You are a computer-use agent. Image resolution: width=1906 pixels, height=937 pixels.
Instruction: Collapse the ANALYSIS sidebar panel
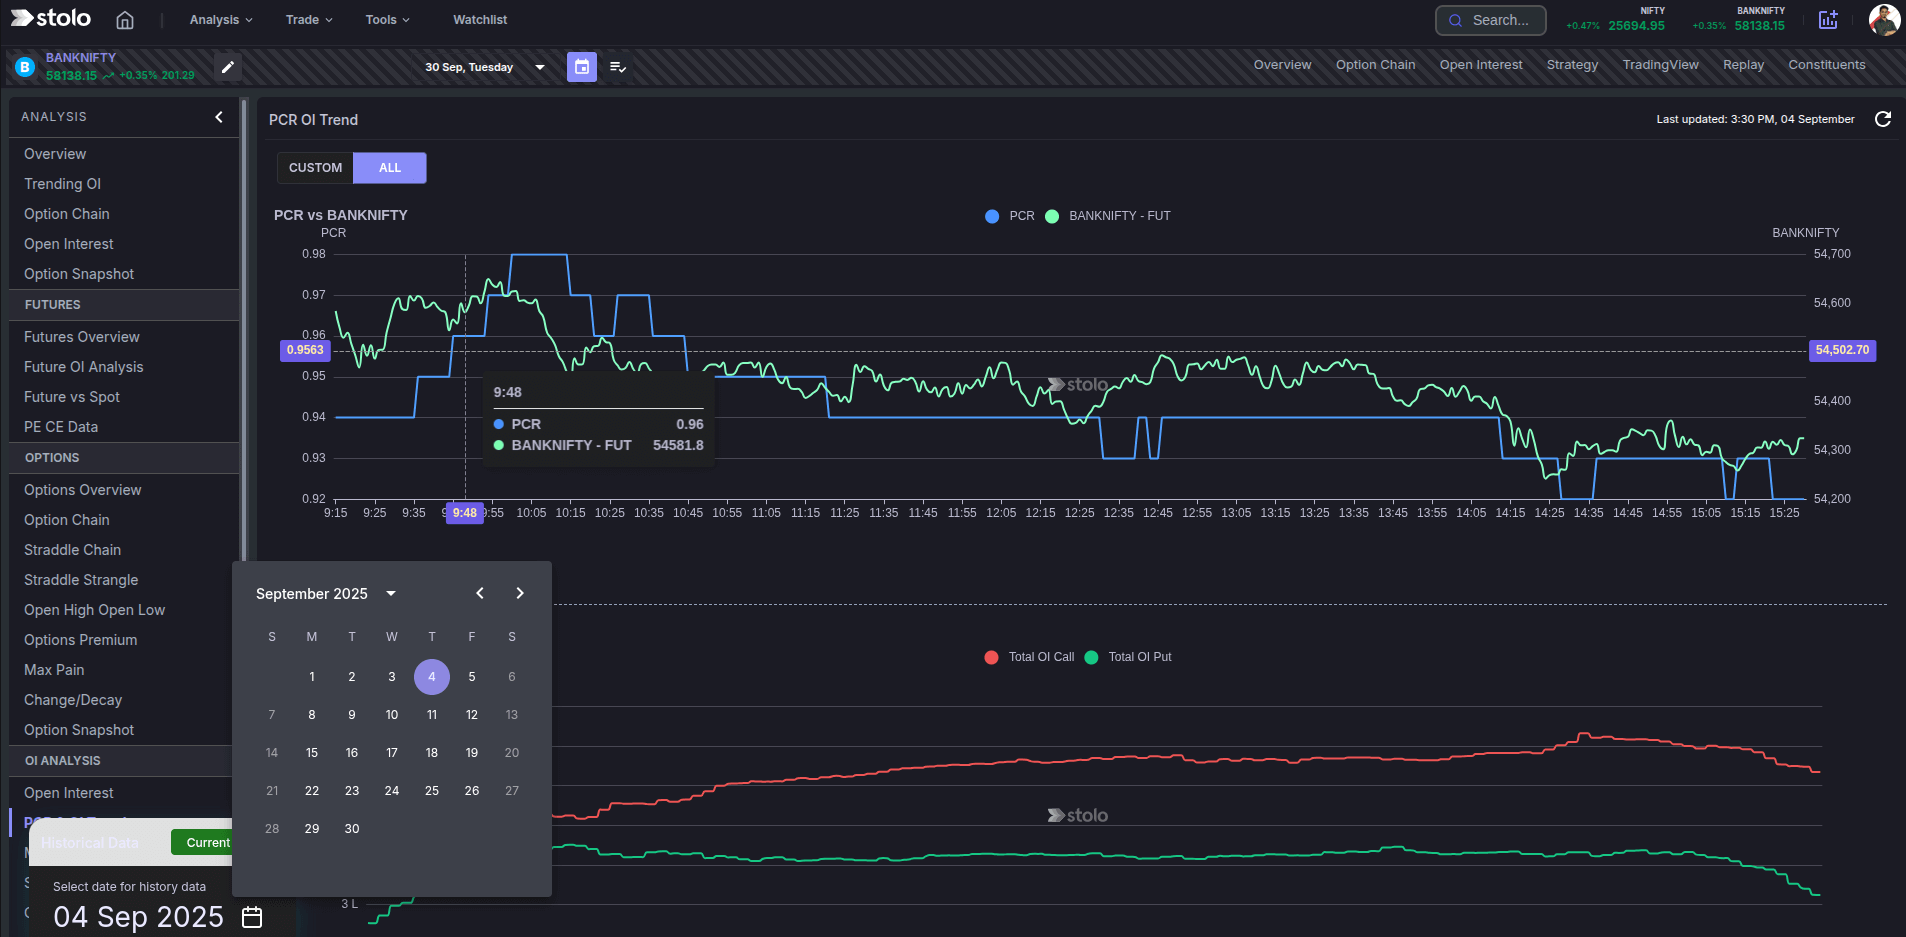(218, 117)
